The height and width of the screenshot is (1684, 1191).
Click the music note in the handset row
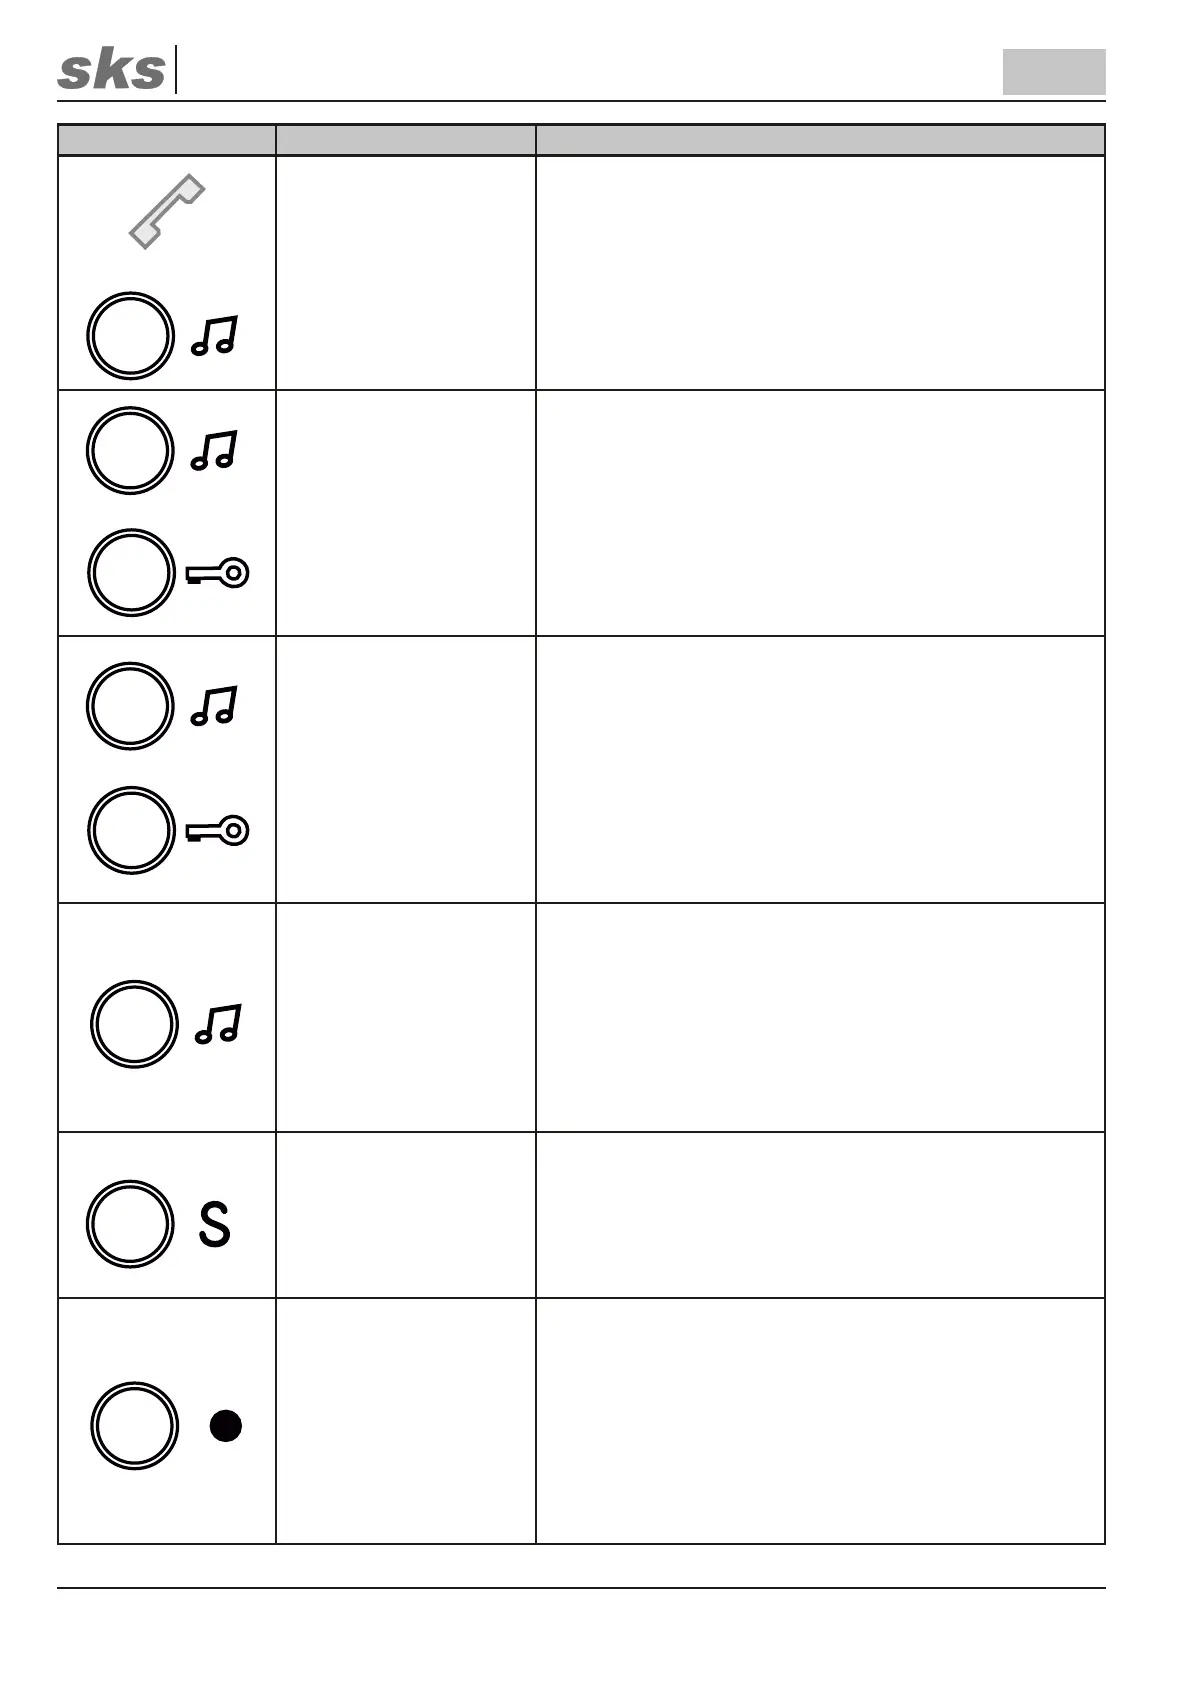tap(215, 336)
